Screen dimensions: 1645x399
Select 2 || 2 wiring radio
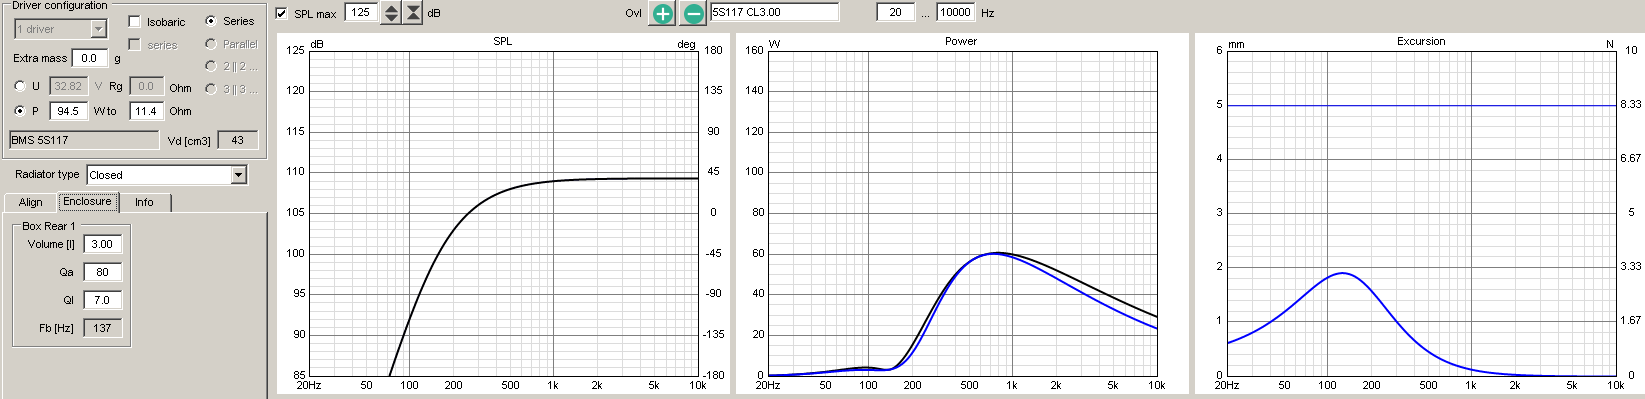tap(211, 66)
